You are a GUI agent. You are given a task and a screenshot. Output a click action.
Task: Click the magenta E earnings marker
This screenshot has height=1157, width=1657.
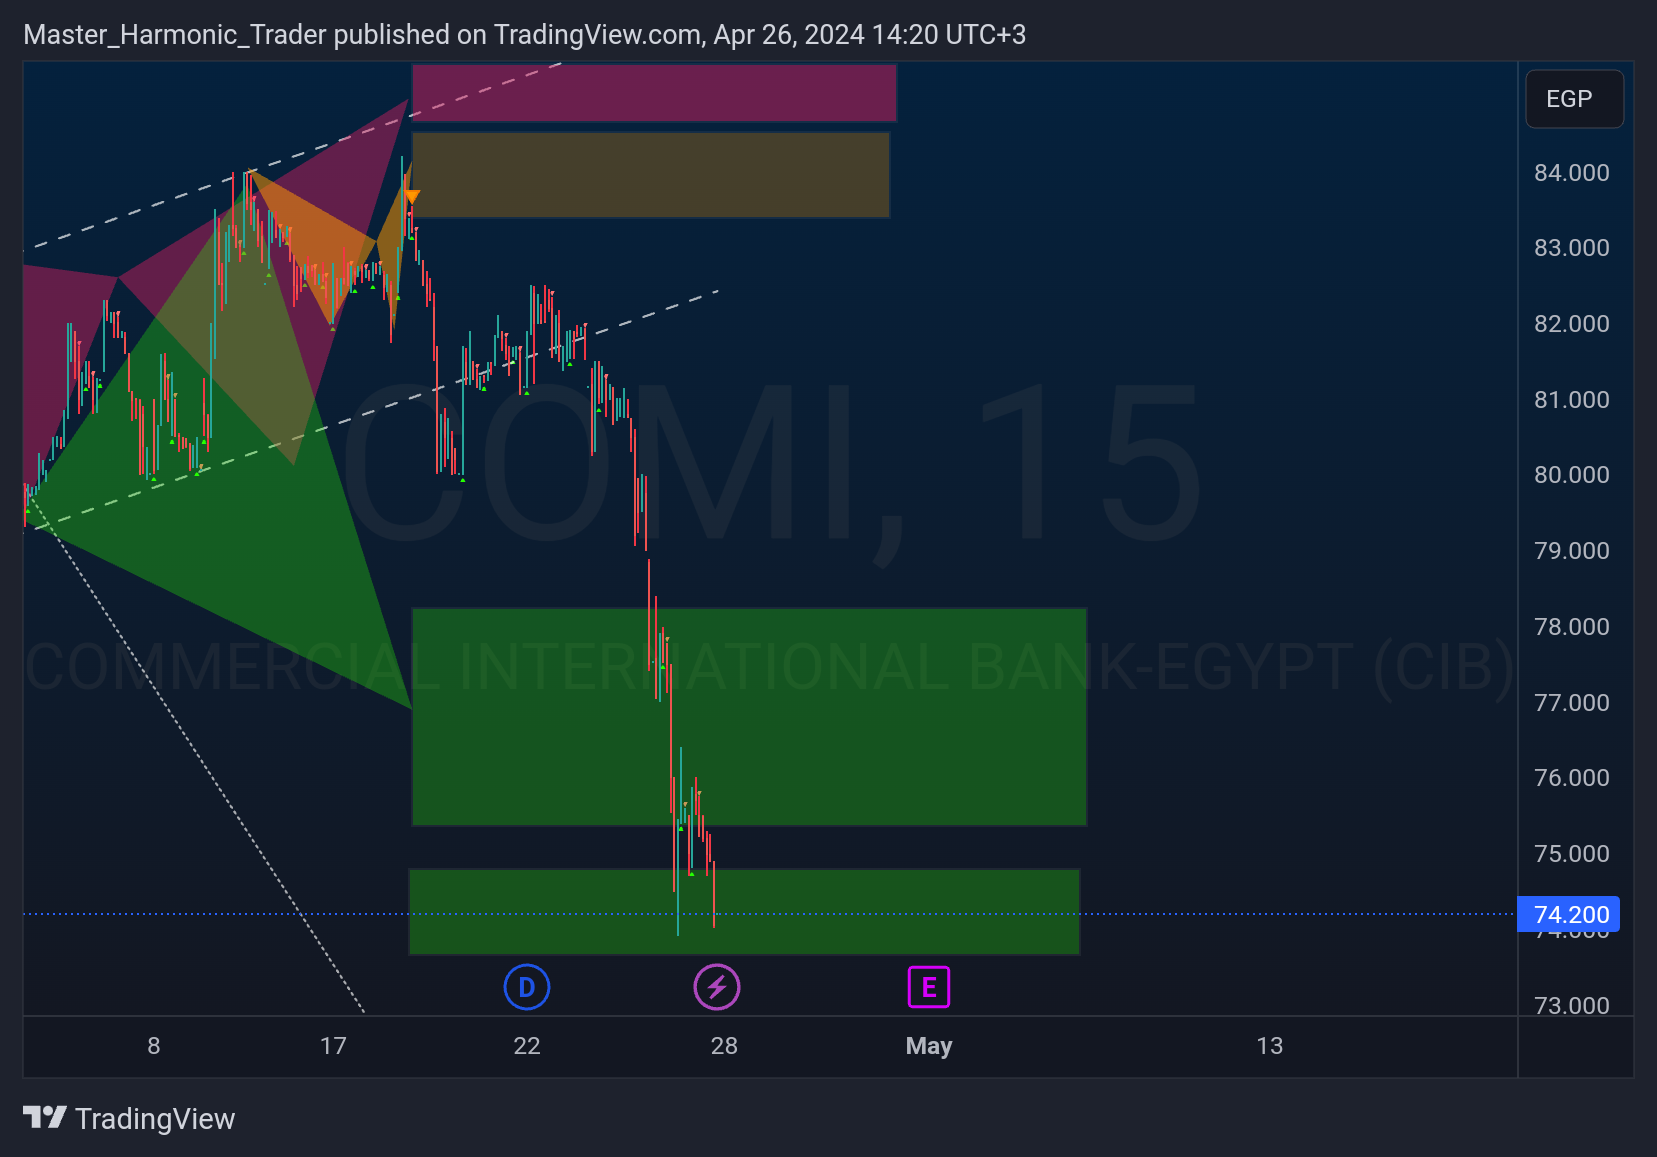coord(929,988)
